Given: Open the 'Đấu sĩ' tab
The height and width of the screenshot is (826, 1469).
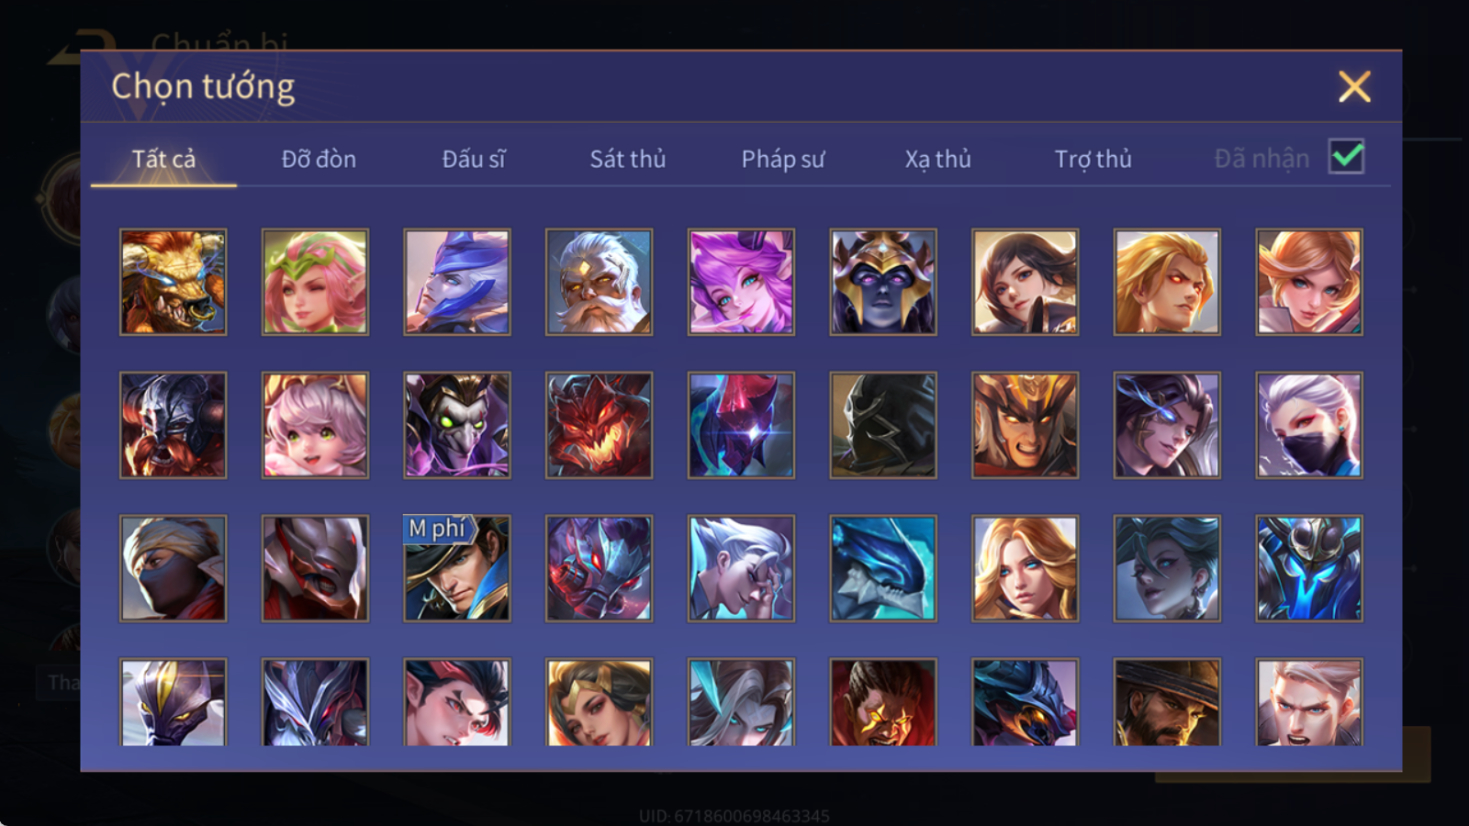Looking at the screenshot, I should click(x=473, y=158).
